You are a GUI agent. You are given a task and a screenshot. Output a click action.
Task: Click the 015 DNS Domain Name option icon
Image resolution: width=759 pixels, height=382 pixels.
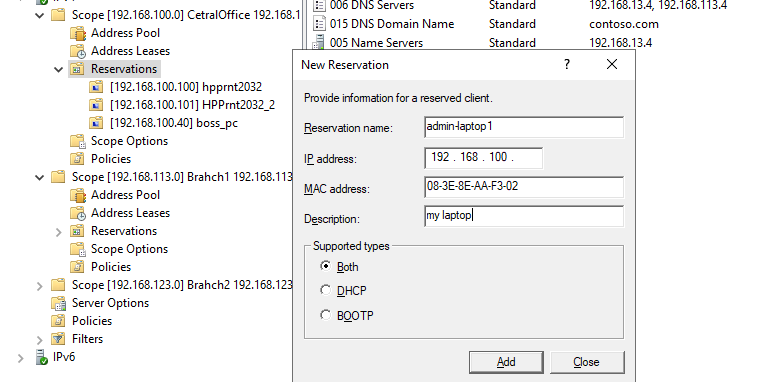point(319,24)
